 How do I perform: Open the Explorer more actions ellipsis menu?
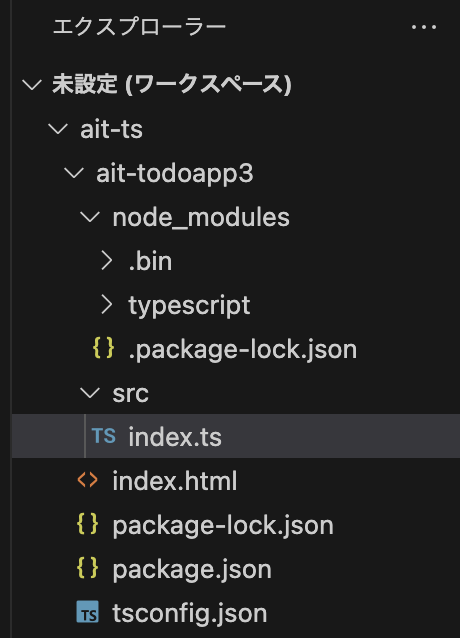pos(423,27)
